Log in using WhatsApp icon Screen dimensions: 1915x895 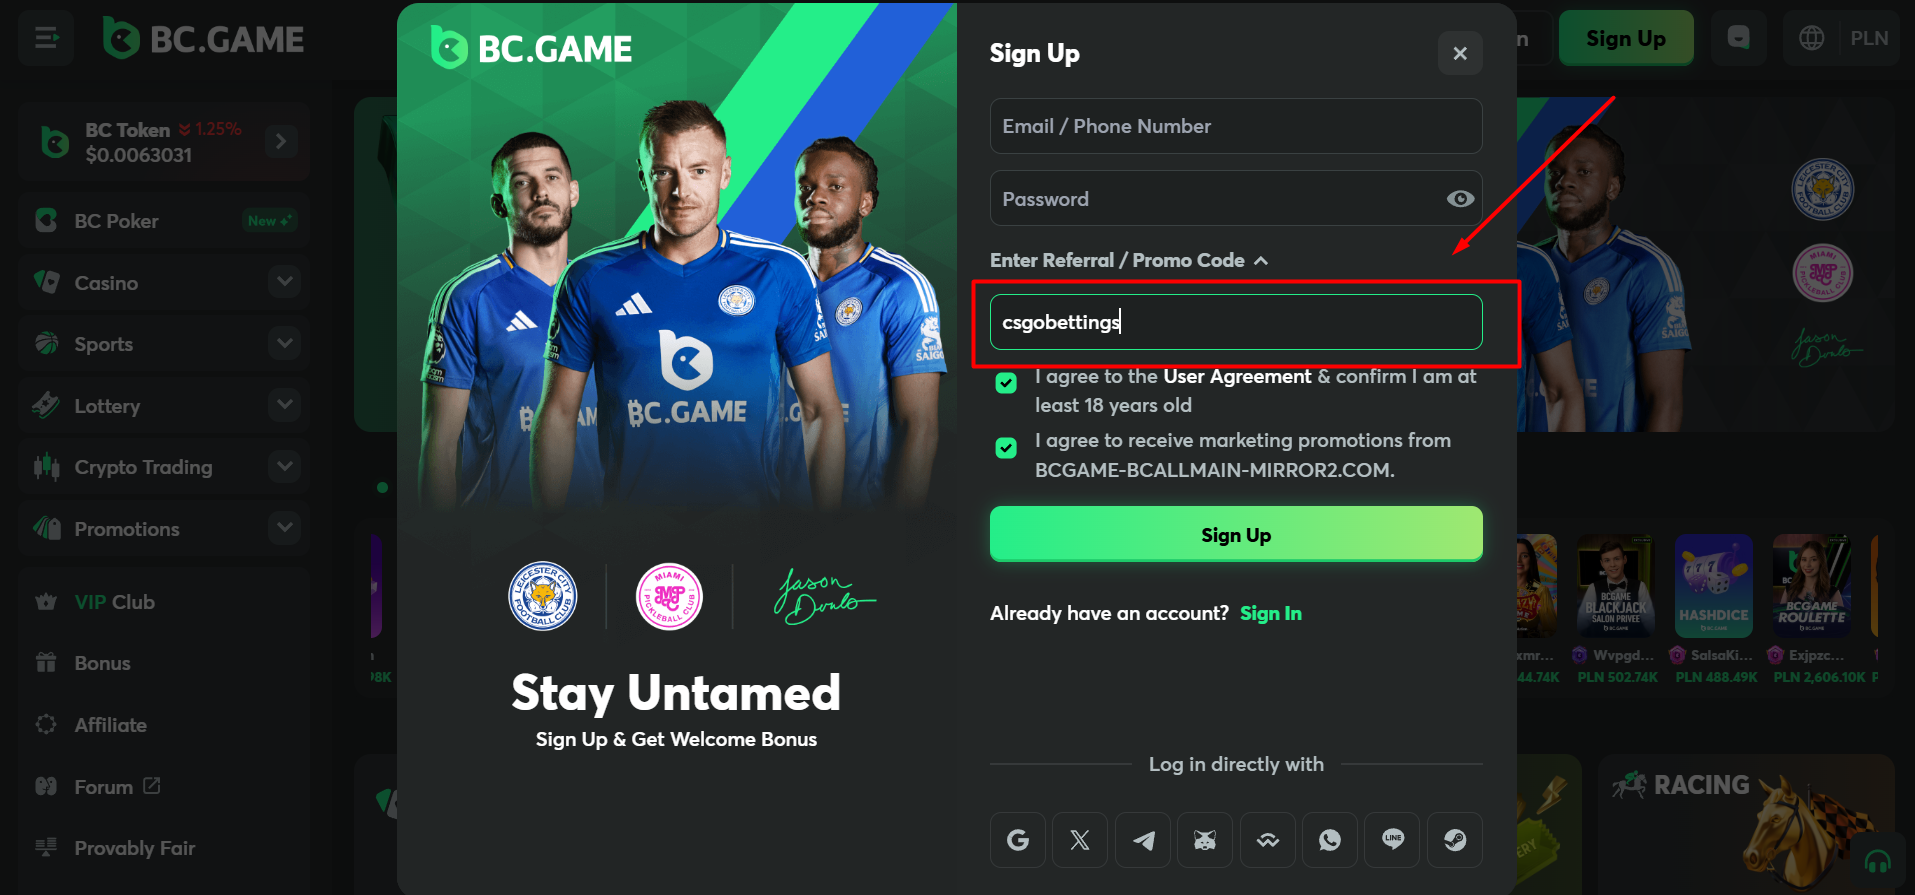[1330, 840]
